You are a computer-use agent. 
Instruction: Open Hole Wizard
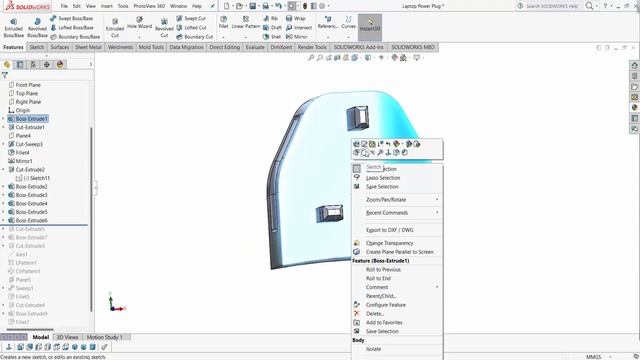[x=139, y=23]
